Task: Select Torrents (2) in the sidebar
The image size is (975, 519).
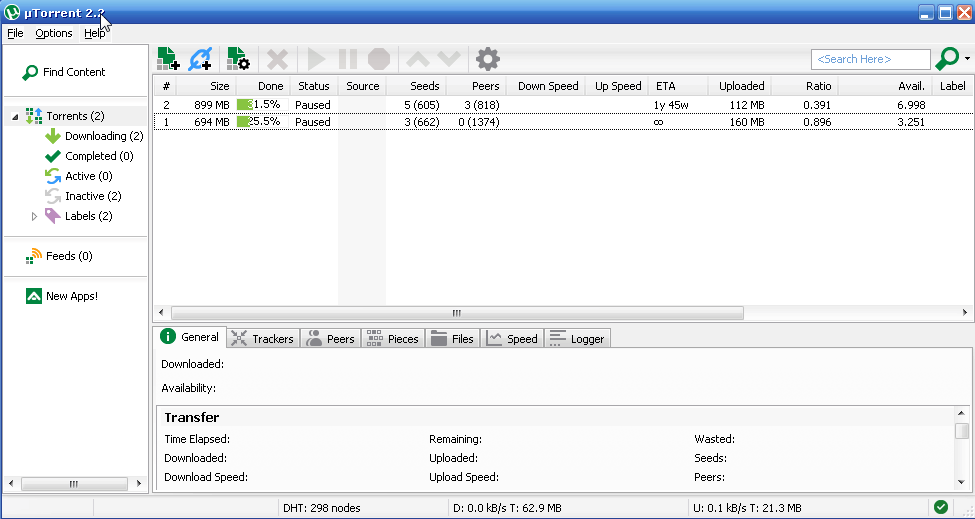Action: pyautogui.click(x=75, y=116)
